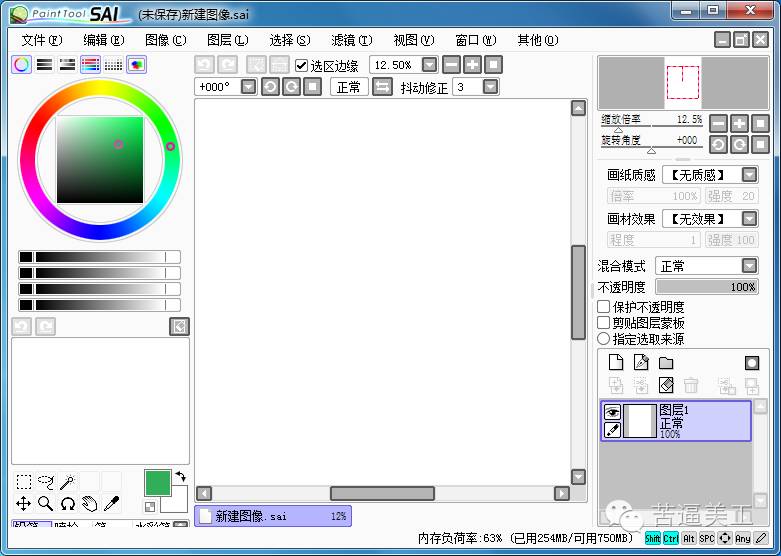Click the 正常 button in the toolbar
The height and width of the screenshot is (556, 781).
click(x=349, y=87)
